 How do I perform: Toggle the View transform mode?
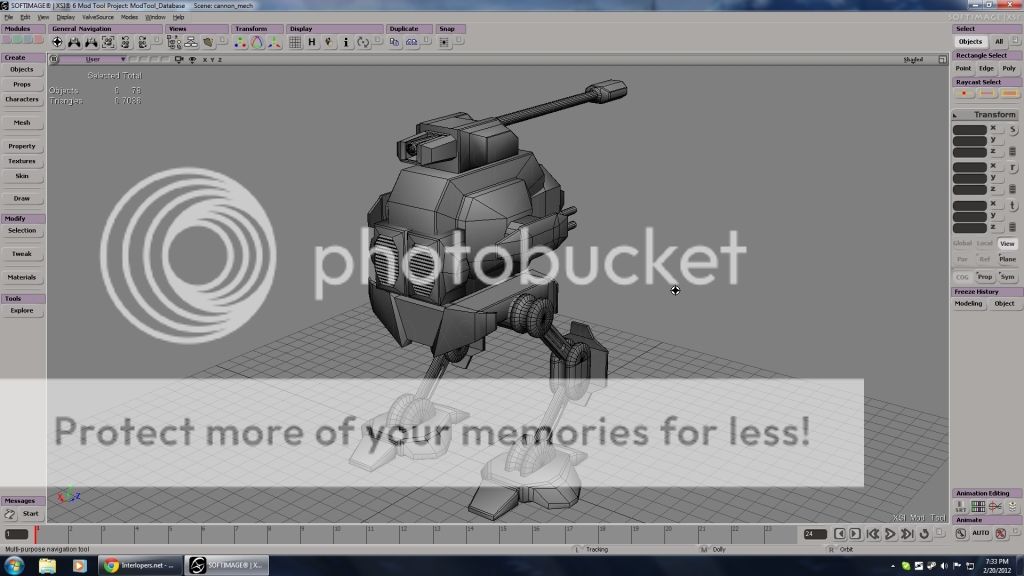click(x=1007, y=243)
